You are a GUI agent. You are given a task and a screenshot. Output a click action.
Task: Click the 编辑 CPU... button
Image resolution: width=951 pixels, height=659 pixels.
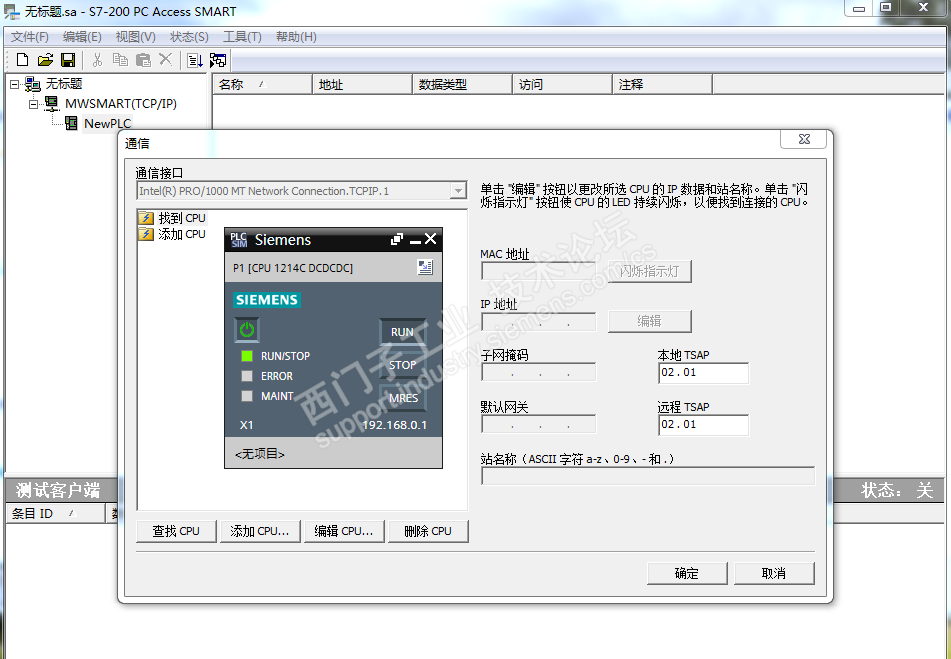(343, 531)
